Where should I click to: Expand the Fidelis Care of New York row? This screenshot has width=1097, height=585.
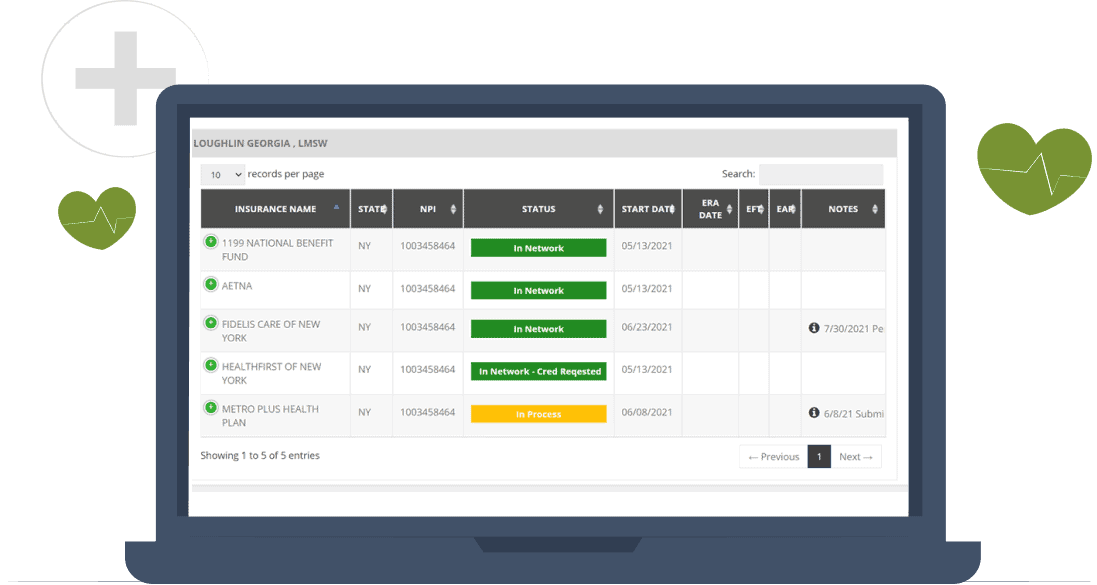click(x=211, y=323)
